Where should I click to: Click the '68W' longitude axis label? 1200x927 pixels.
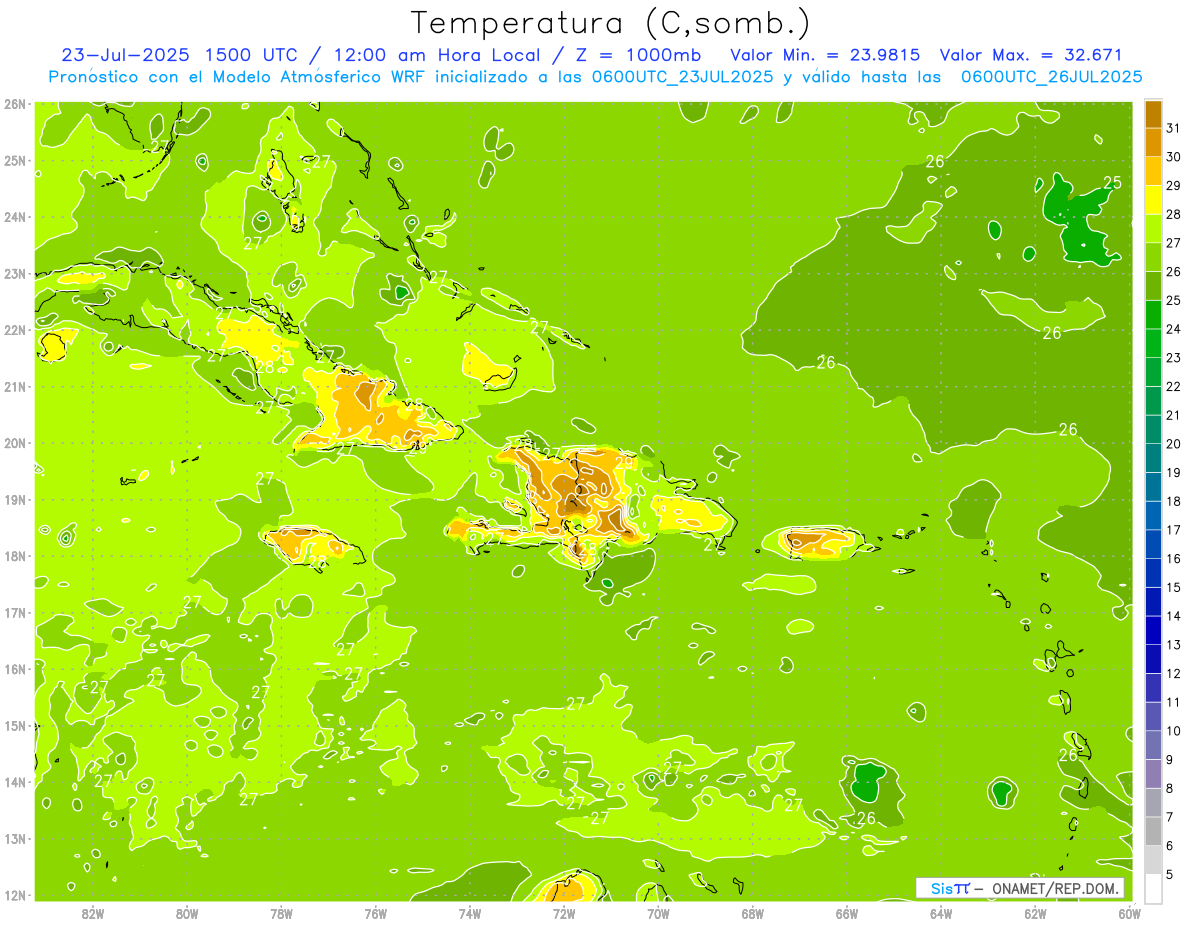[x=753, y=913]
